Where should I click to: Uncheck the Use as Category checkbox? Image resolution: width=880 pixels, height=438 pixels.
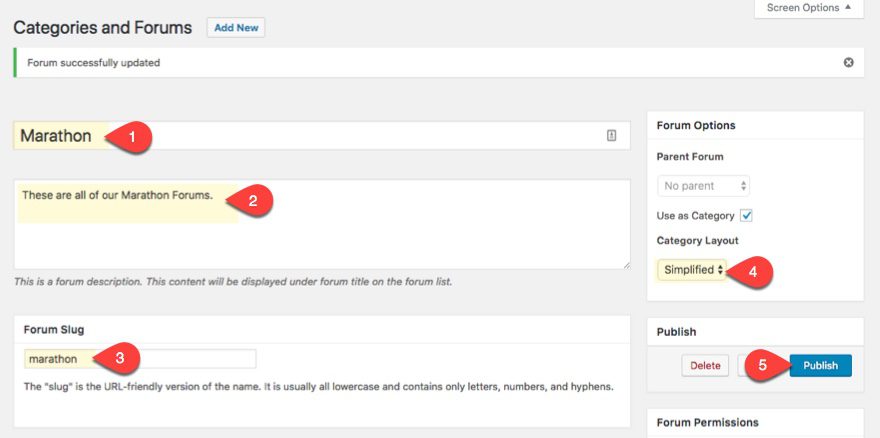pyautogui.click(x=746, y=215)
